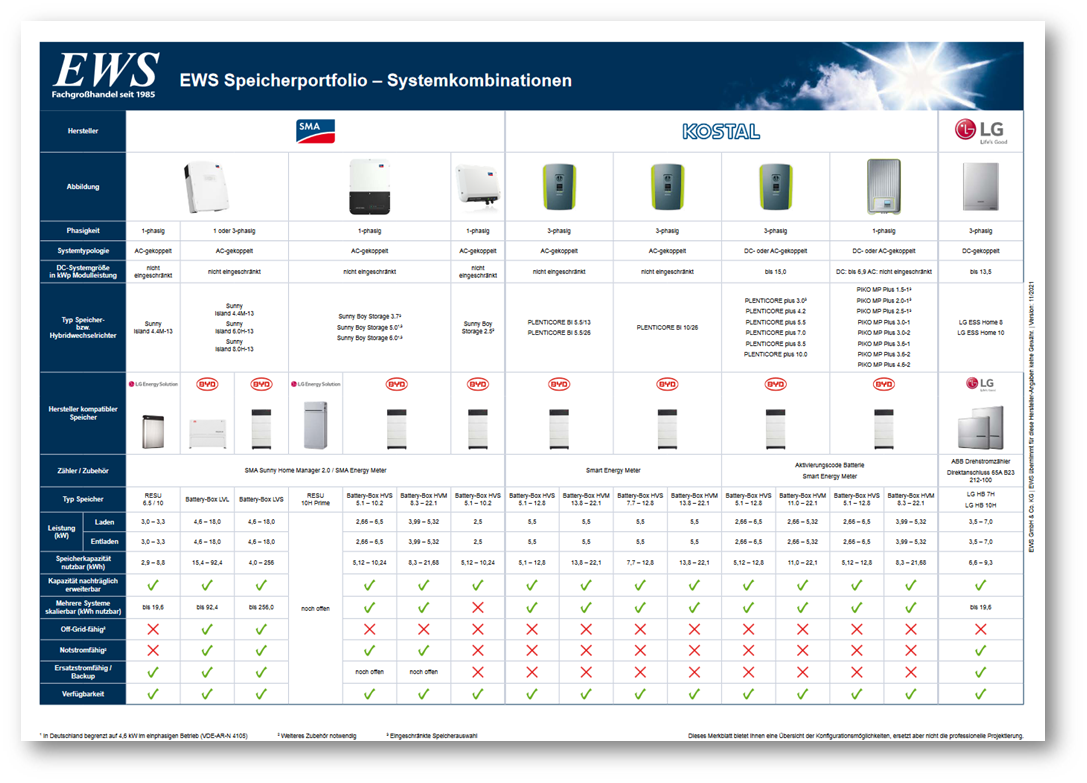This screenshot has width=1087, height=783.
Task: Click the SMA Sunny Home Manager 2.0 text
Action: (315, 469)
